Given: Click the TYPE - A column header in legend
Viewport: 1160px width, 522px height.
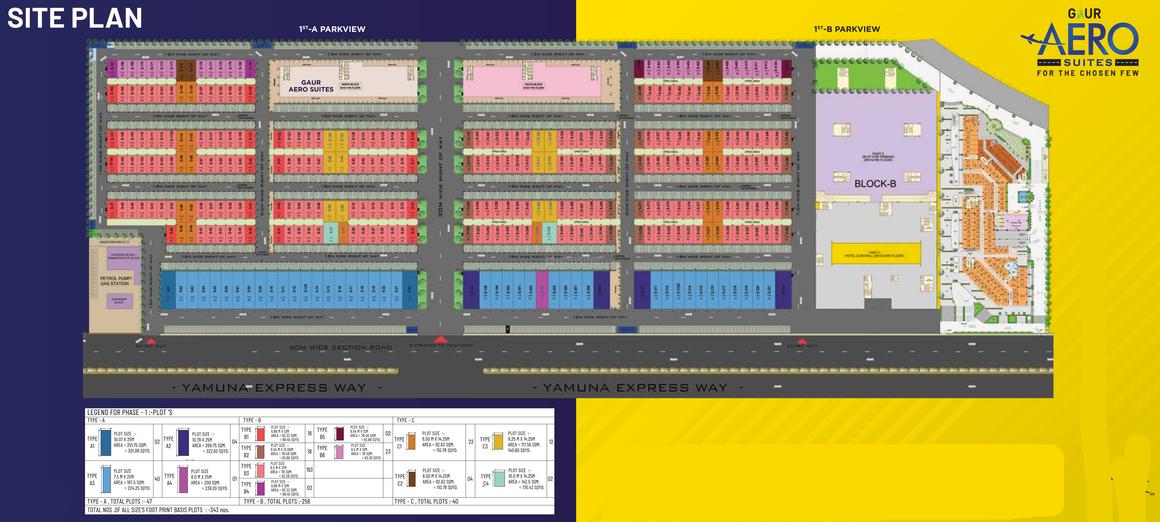Looking at the screenshot, I should [x=97, y=420].
